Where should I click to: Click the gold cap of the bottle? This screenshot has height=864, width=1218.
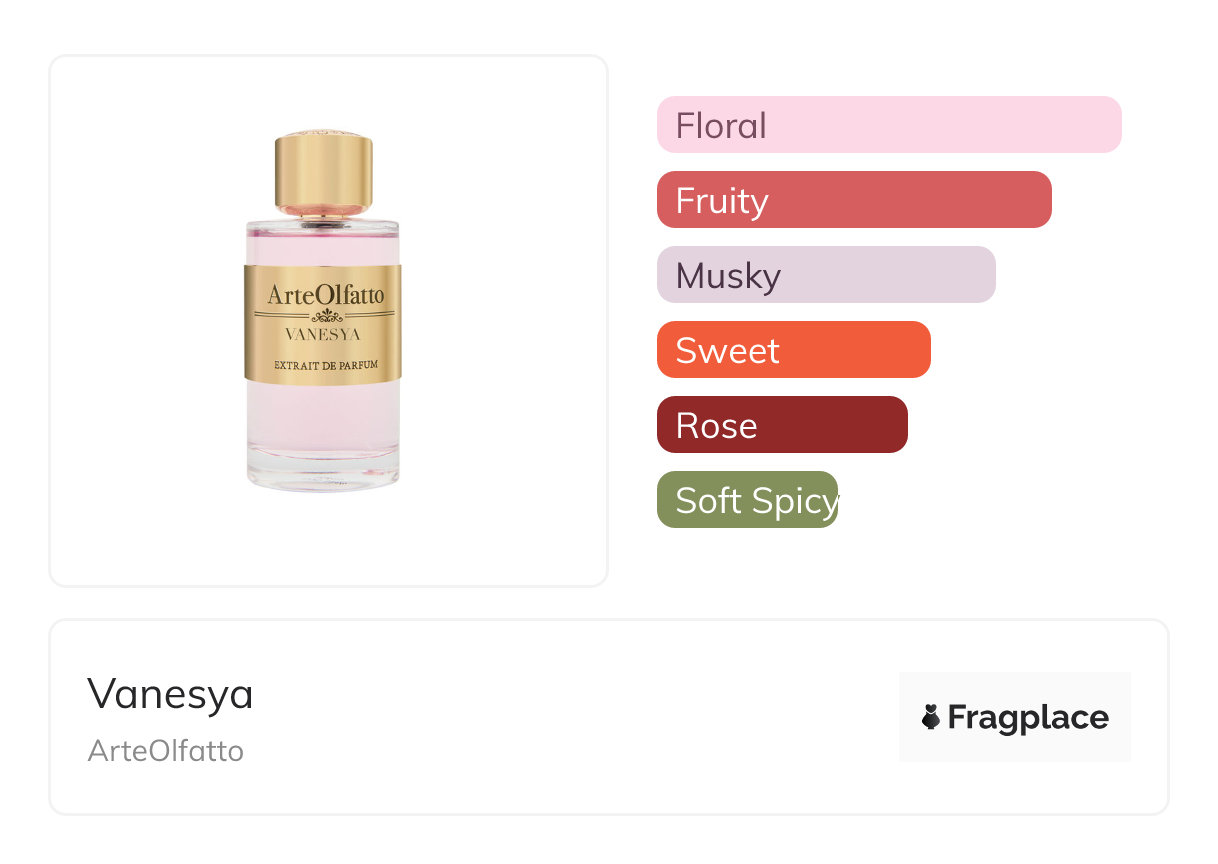[x=323, y=172]
